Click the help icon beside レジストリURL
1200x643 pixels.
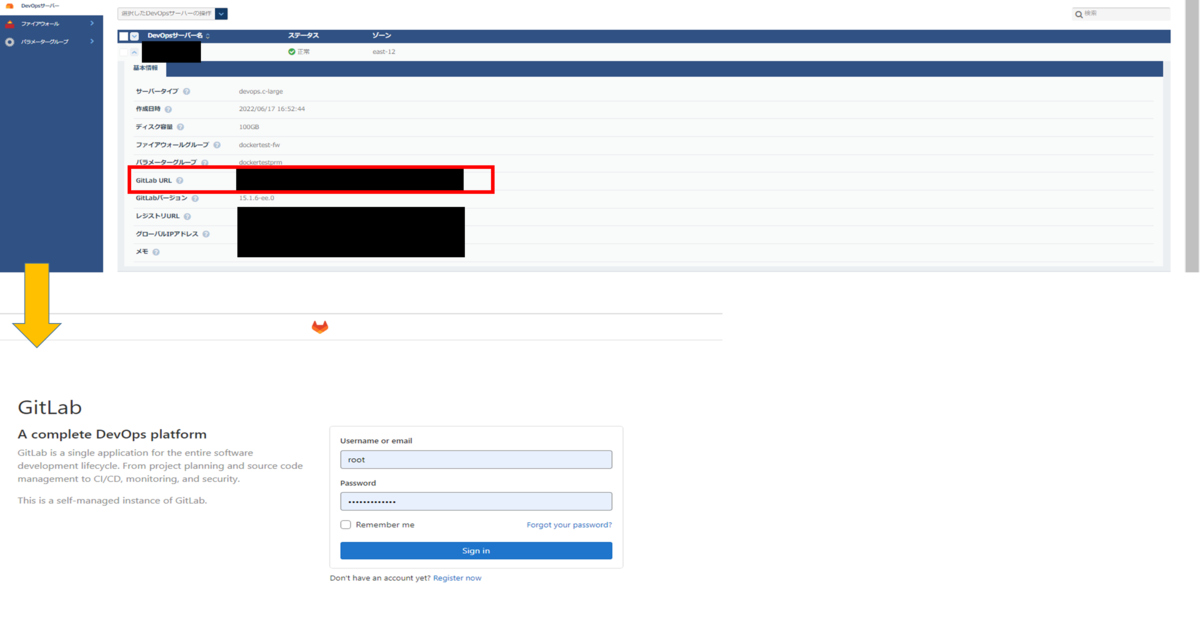(x=187, y=216)
